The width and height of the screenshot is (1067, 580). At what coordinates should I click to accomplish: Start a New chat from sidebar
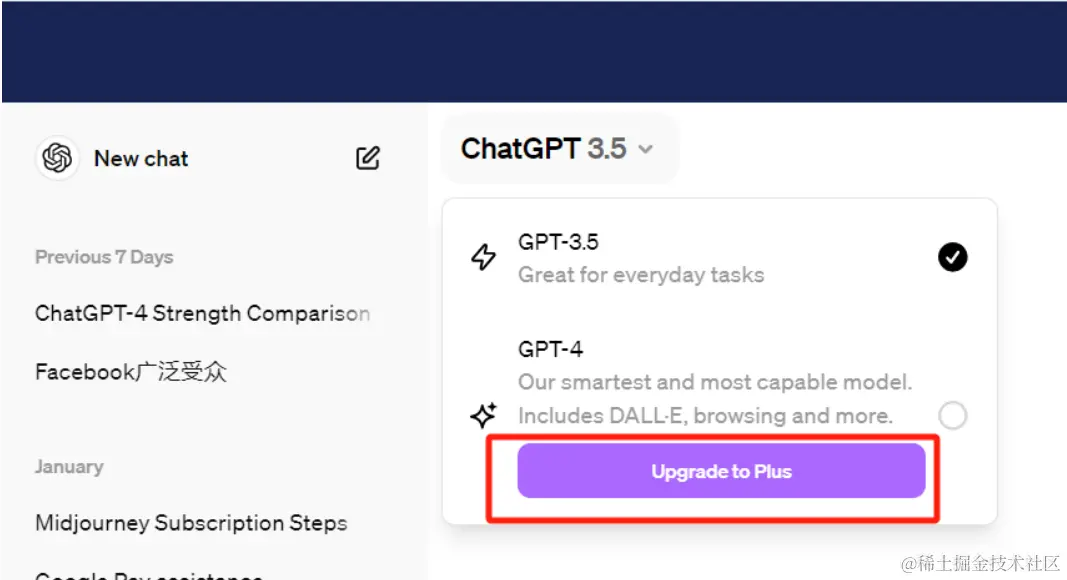pos(141,158)
